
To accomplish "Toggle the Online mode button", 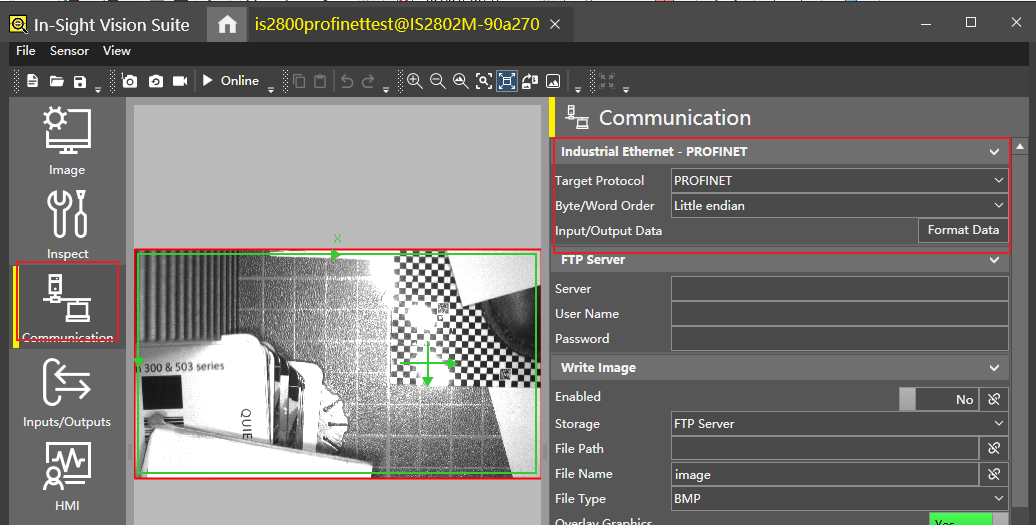I will click(230, 81).
